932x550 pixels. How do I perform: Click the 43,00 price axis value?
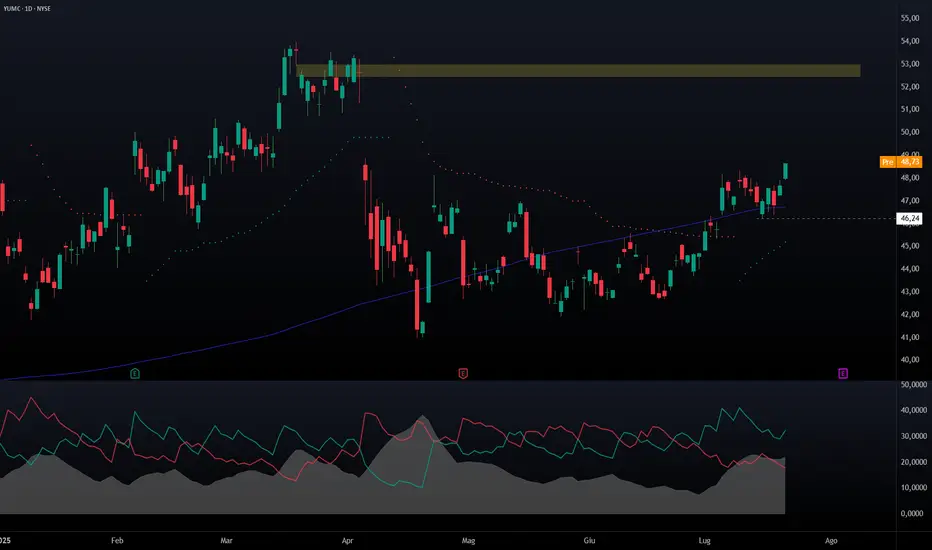[910, 291]
